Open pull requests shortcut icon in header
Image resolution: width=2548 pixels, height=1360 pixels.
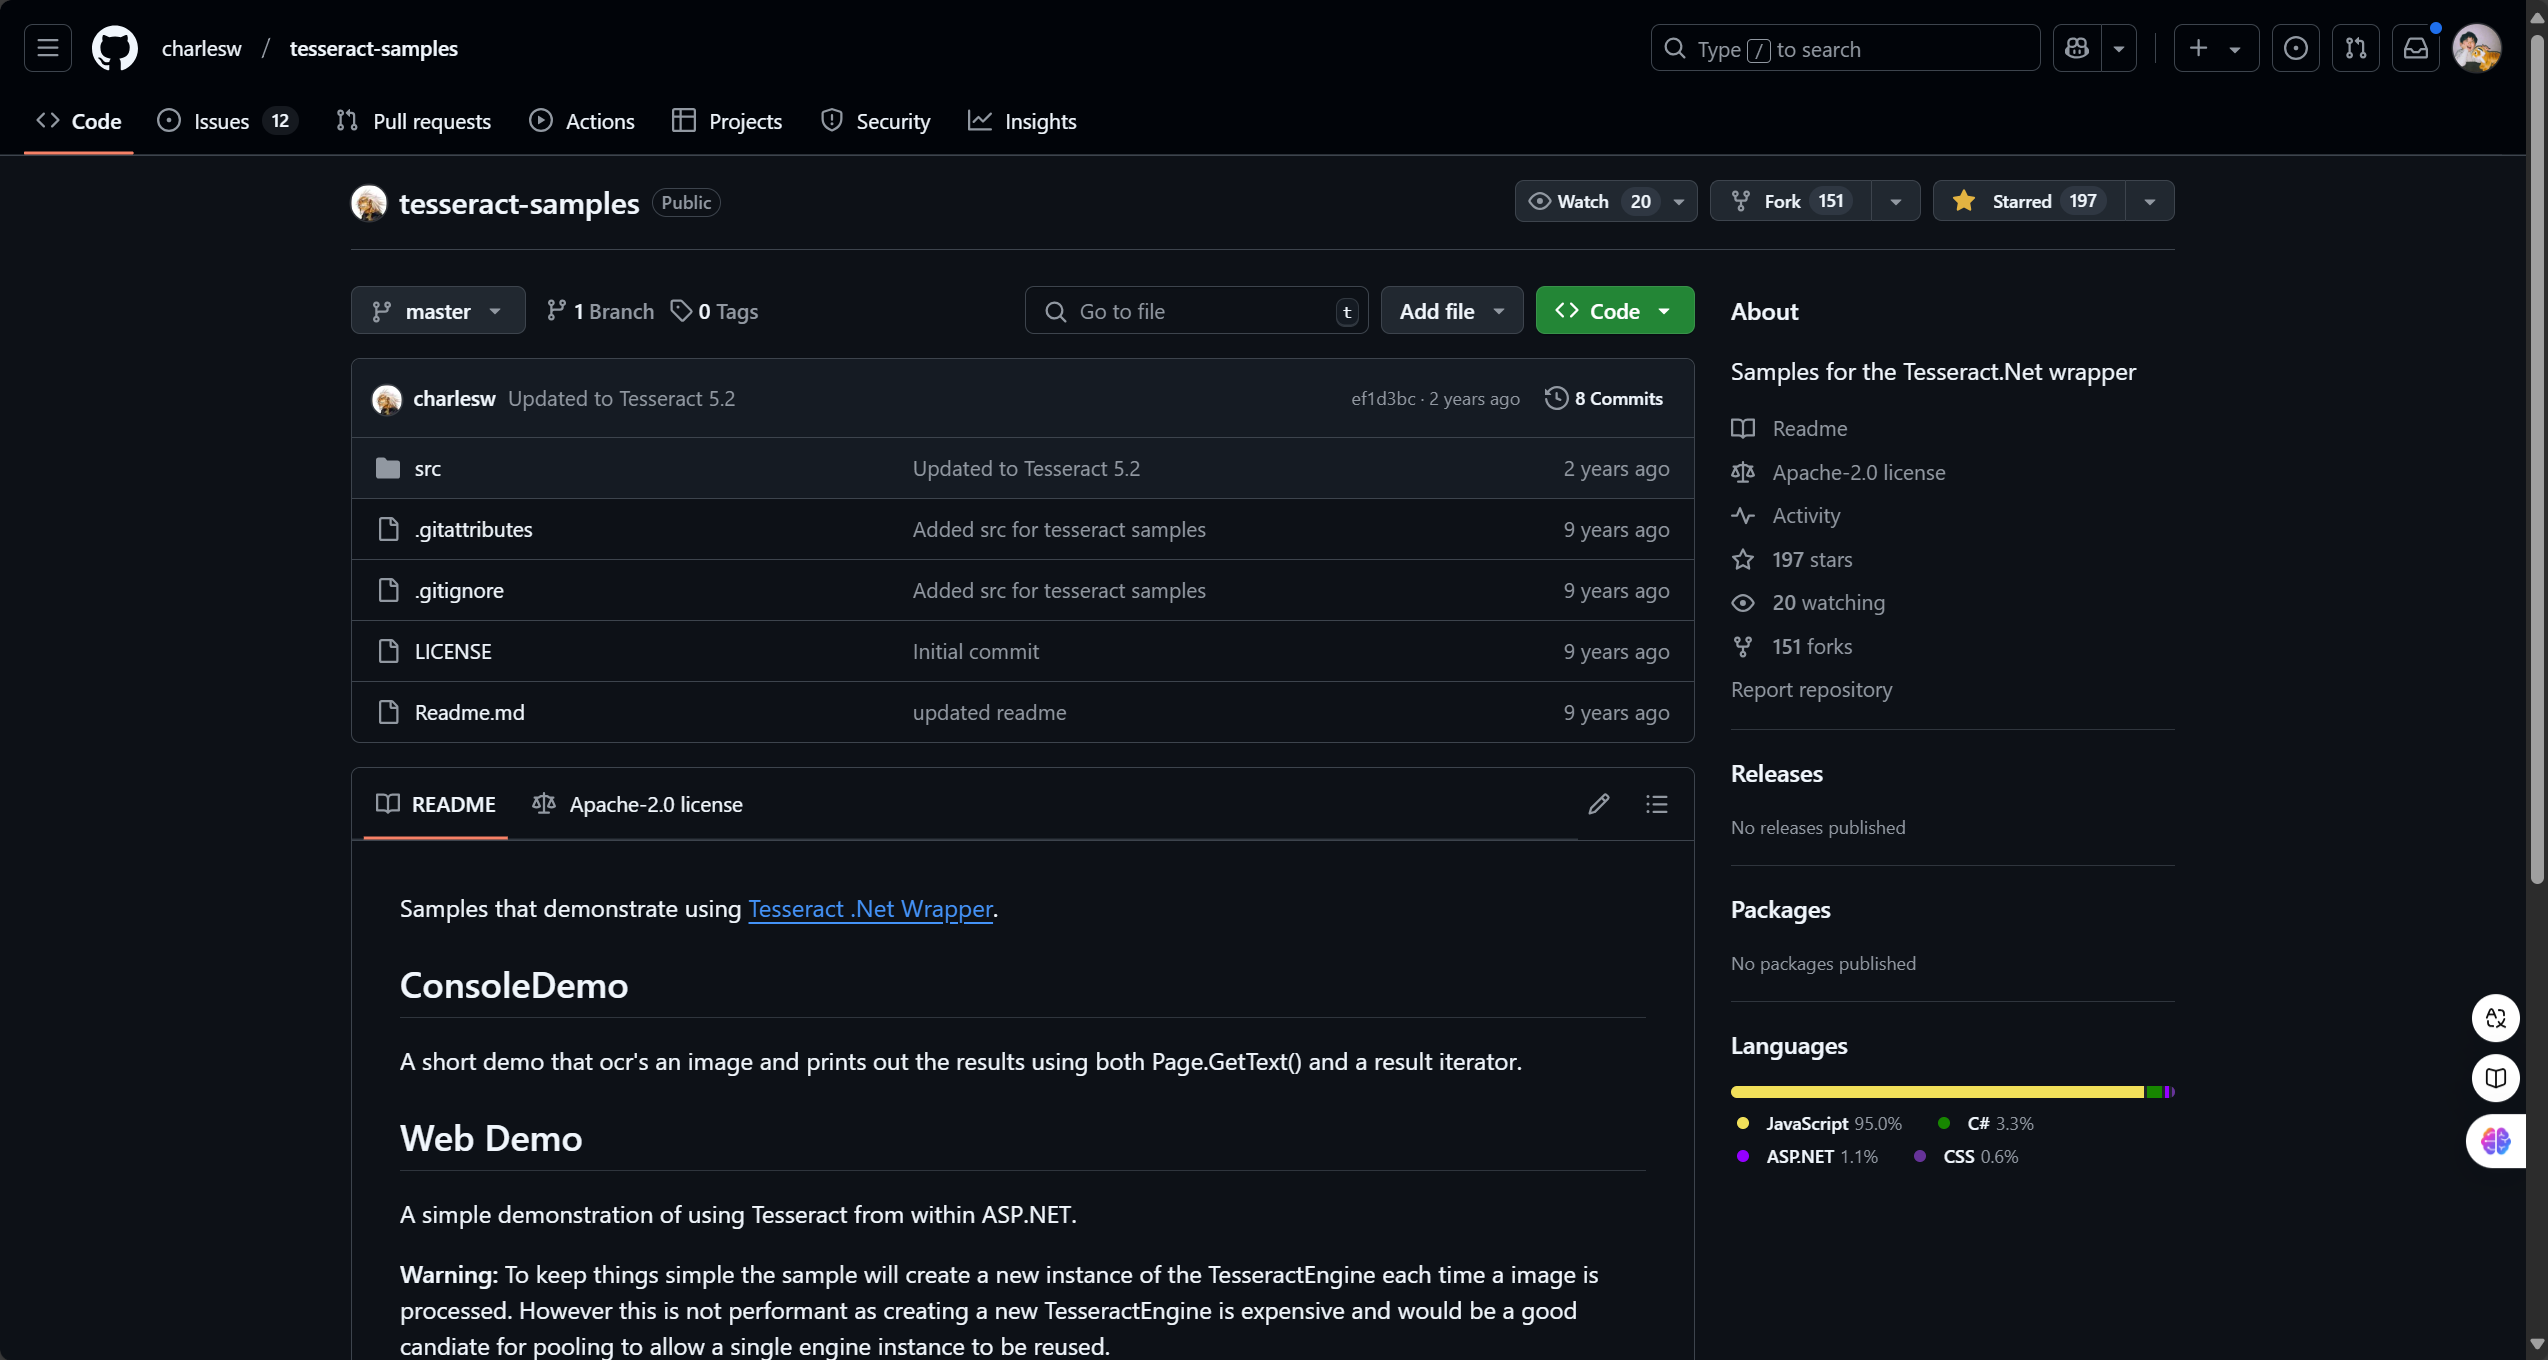click(2356, 48)
